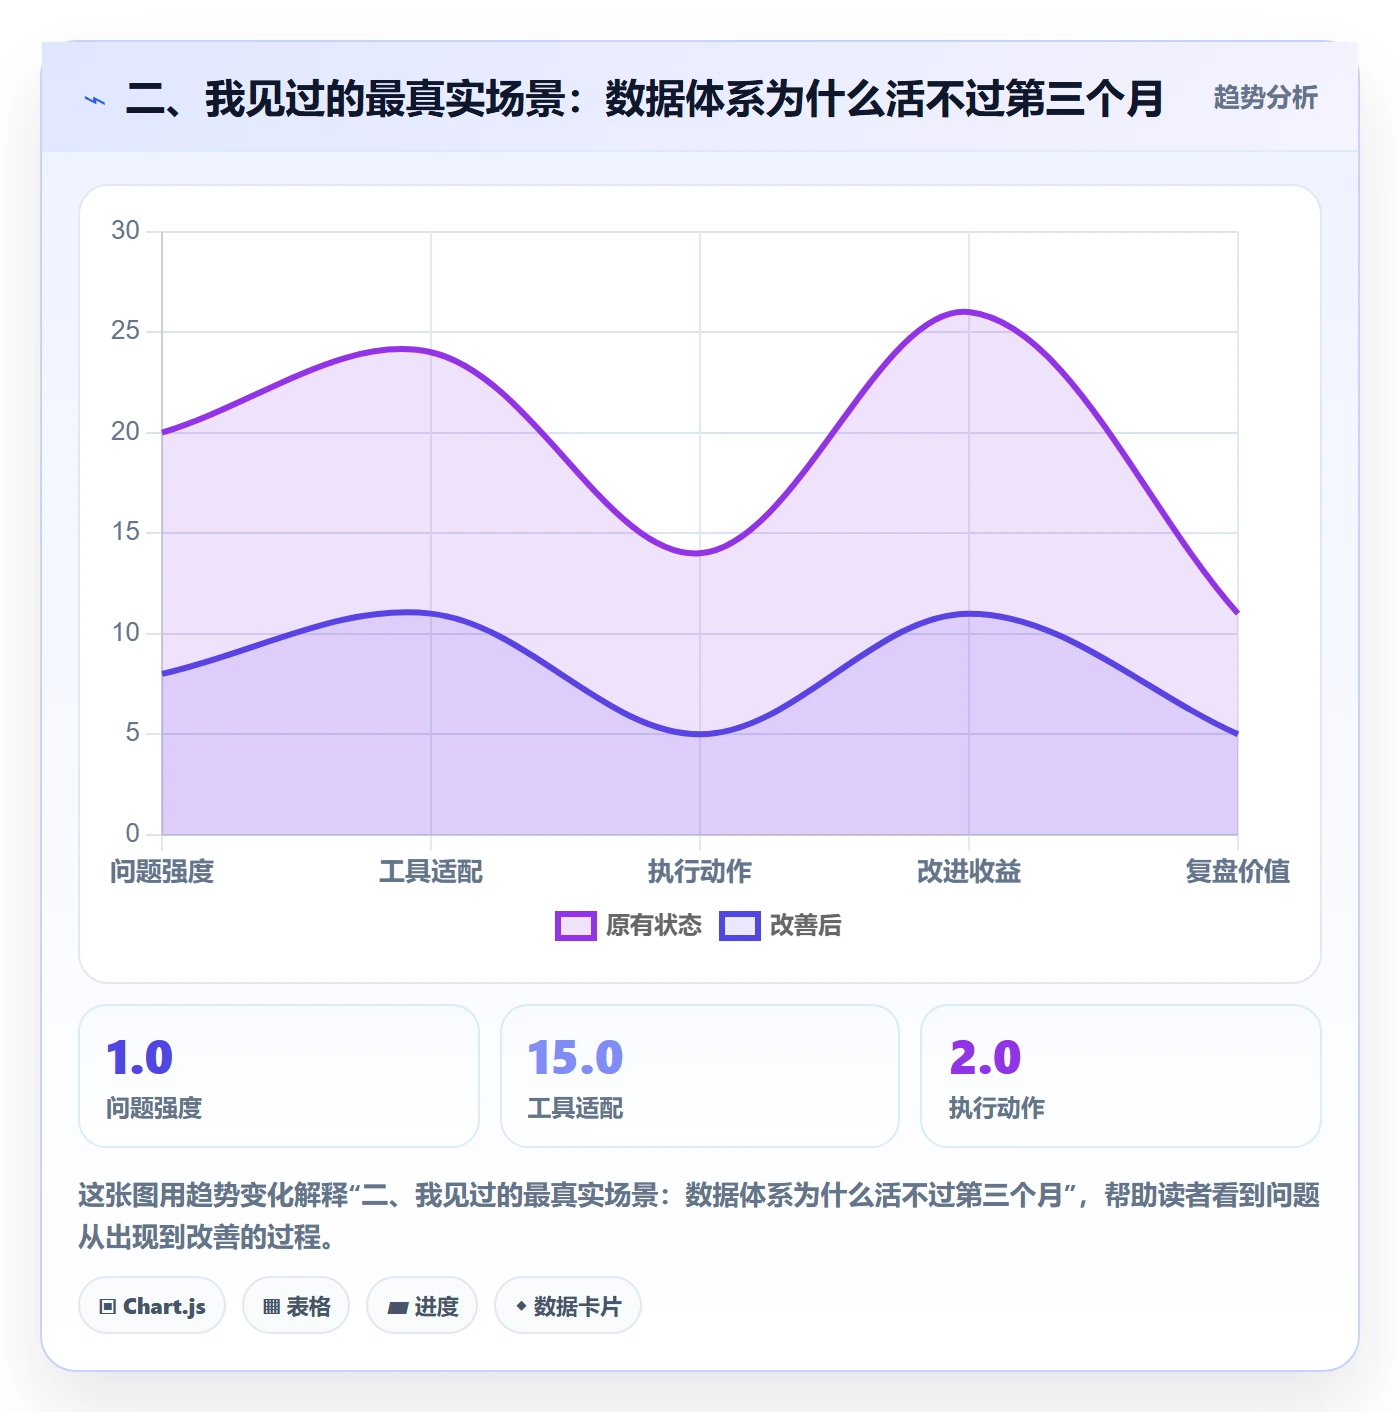This screenshot has height=1412, width=1400.
Task: Click the description paragraph starting with 这张图用趋势变化解释
Action: point(699,1216)
